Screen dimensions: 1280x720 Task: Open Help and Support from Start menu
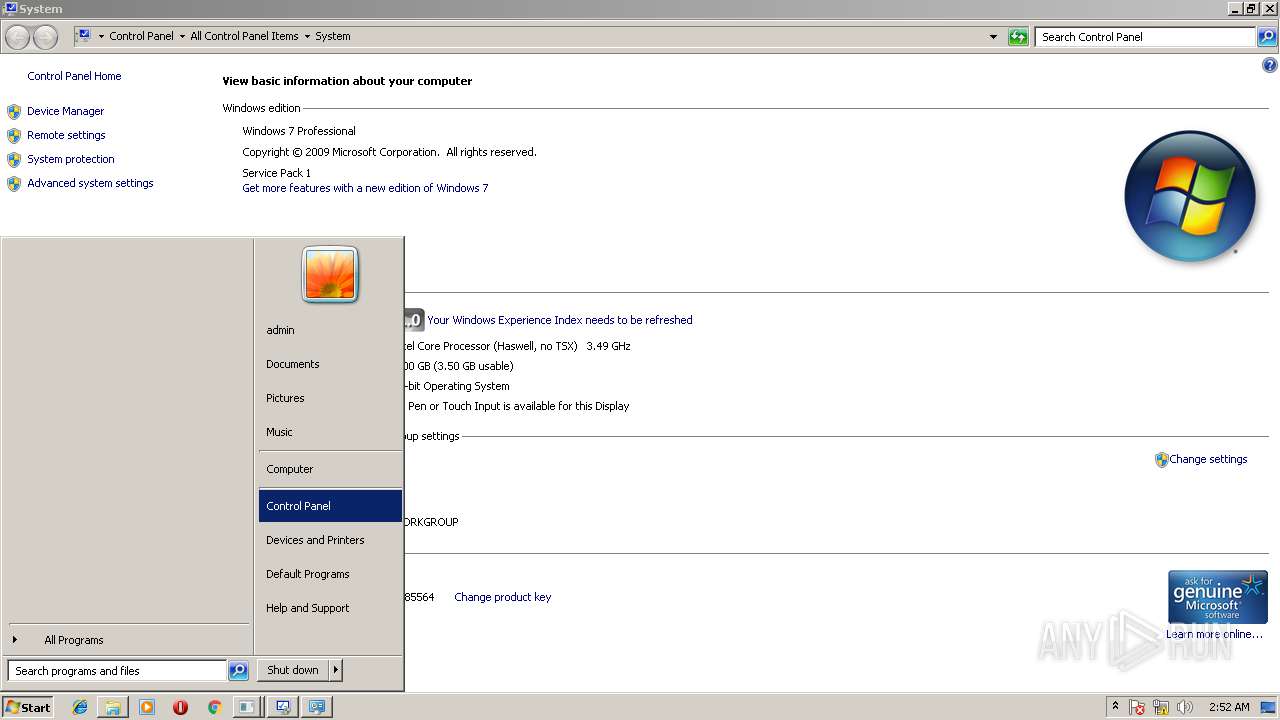(330, 608)
